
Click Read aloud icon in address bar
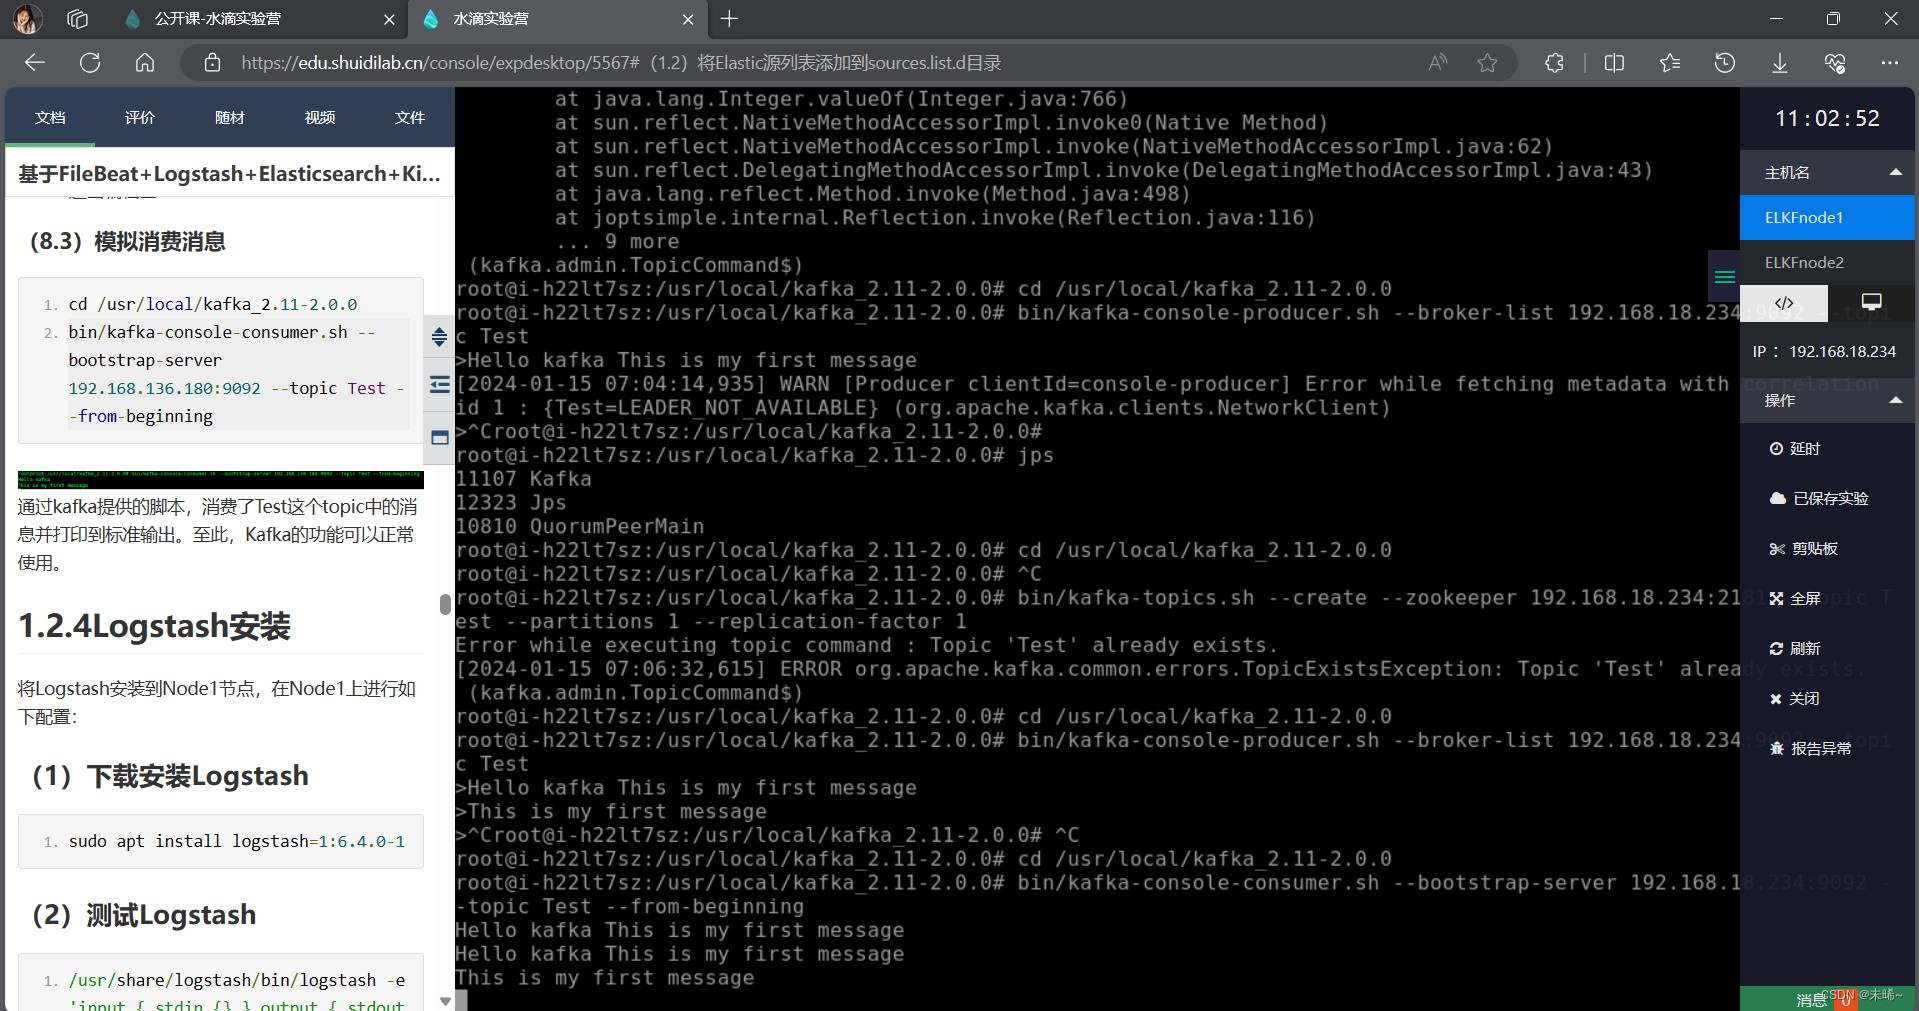click(1438, 63)
